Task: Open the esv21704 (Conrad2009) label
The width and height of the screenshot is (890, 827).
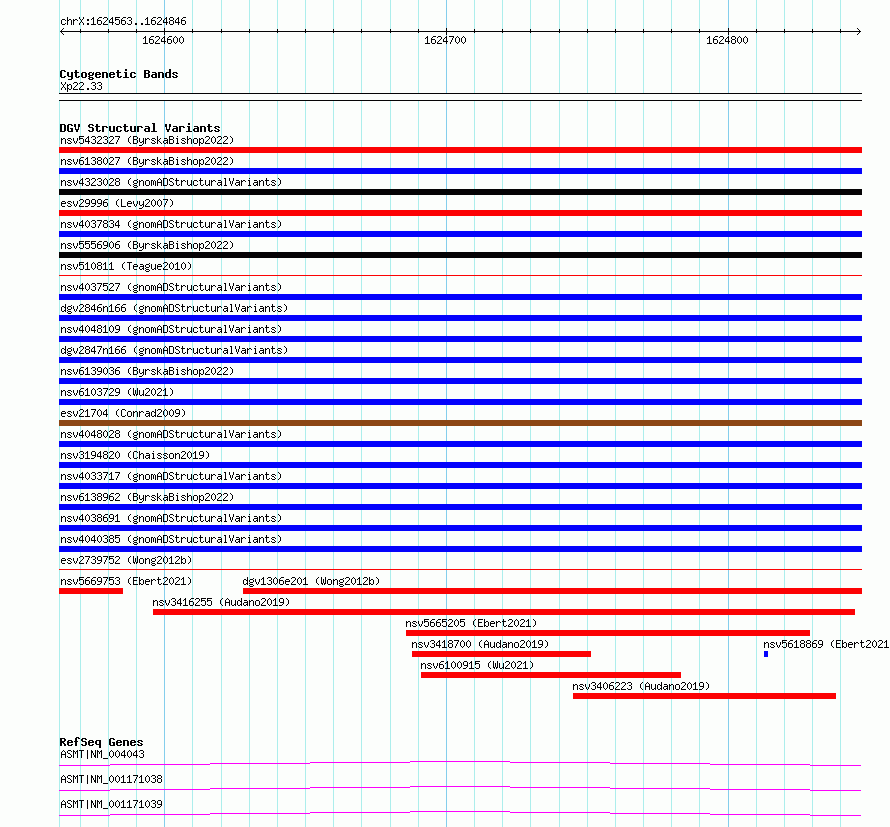Action: (x=123, y=413)
